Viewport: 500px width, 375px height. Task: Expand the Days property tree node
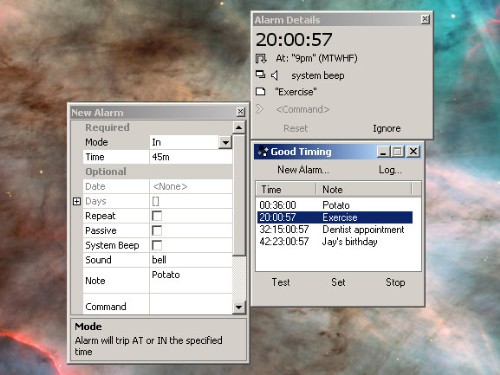(x=77, y=201)
